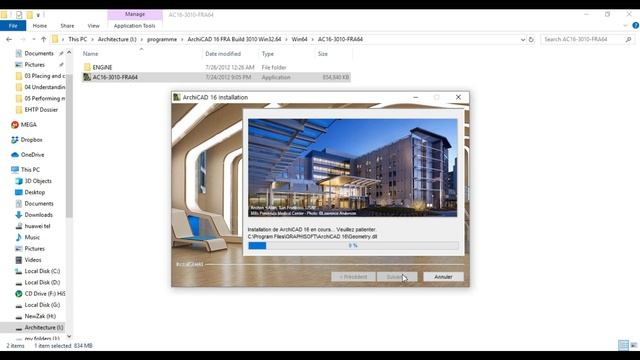Select the ENGINE folder icon
This screenshot has height=360, width=640.
[87, 67]
